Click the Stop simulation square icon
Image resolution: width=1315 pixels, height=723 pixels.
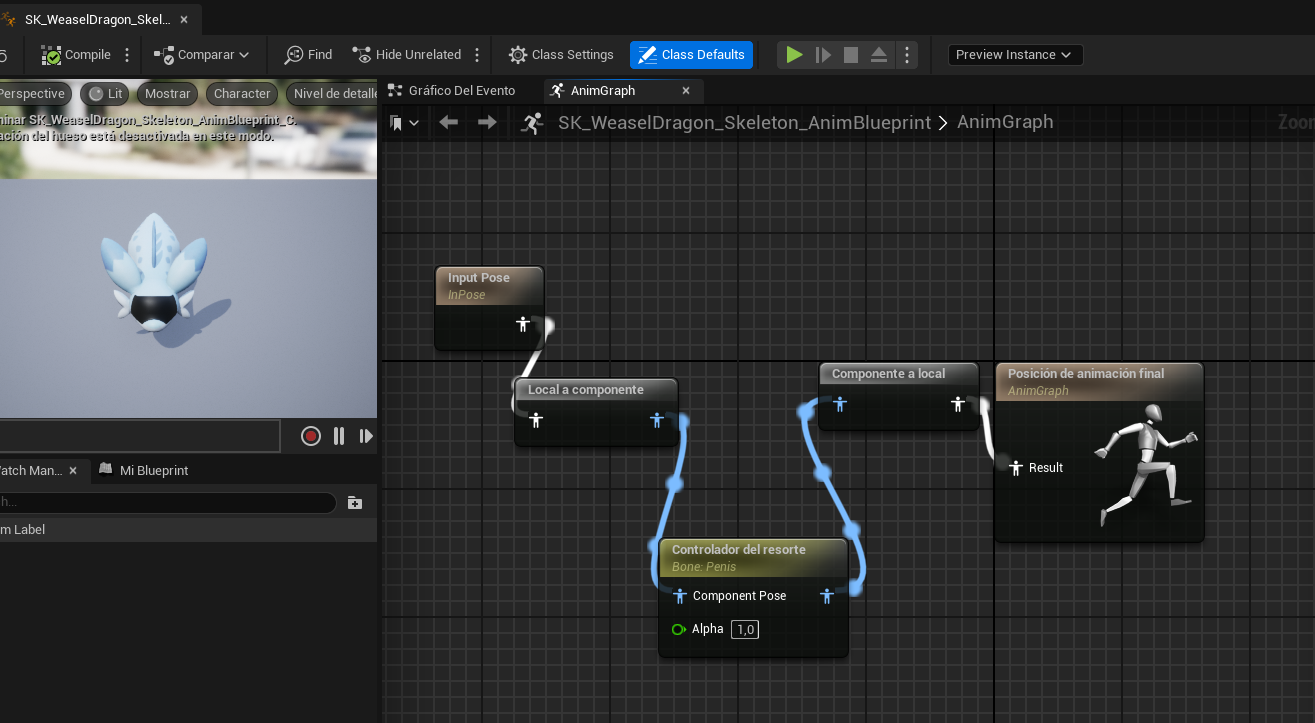coord(851,55)
